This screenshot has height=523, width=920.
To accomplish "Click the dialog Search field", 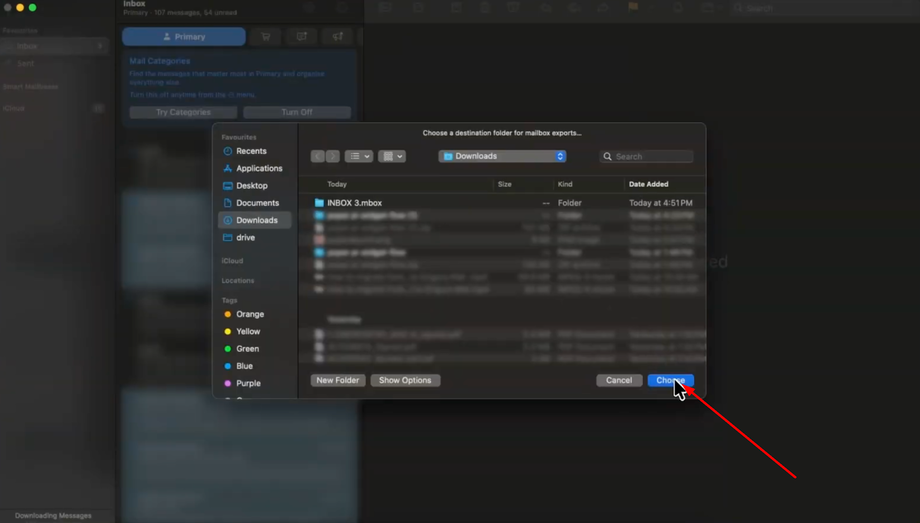I will pyautogui.click(x=647, y=157).
